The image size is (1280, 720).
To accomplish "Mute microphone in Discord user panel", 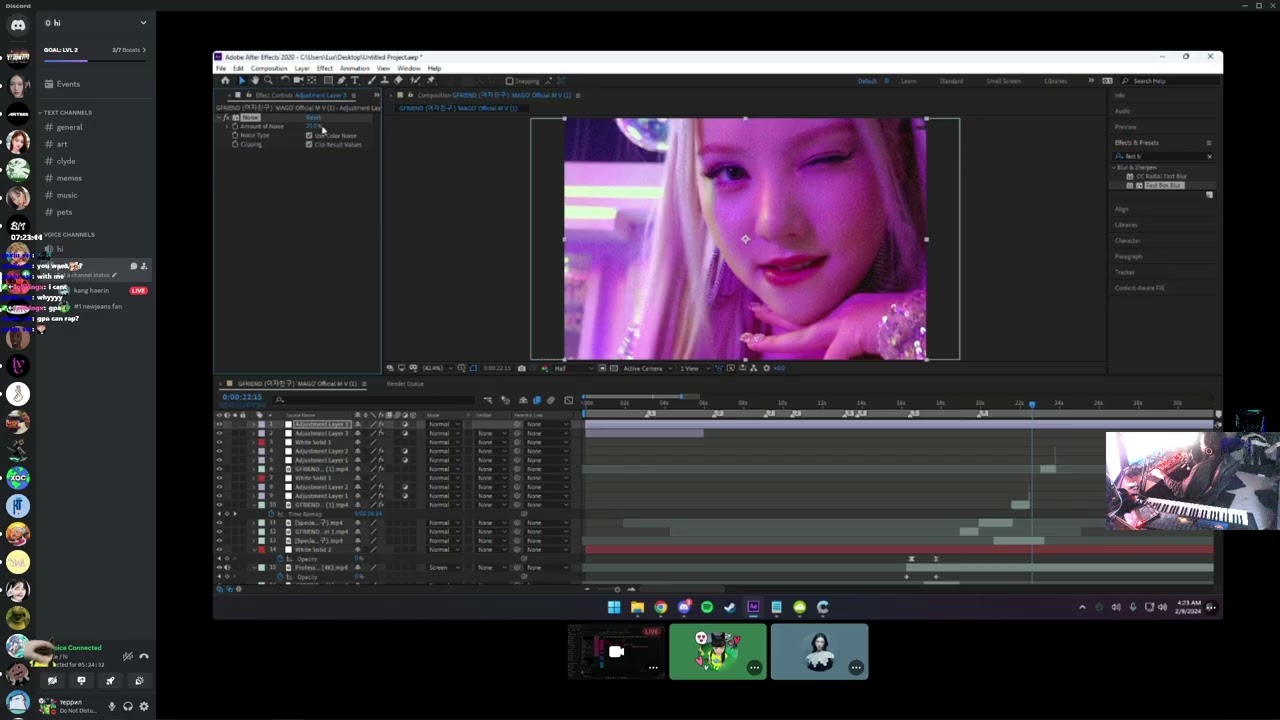I will (112, 706).
